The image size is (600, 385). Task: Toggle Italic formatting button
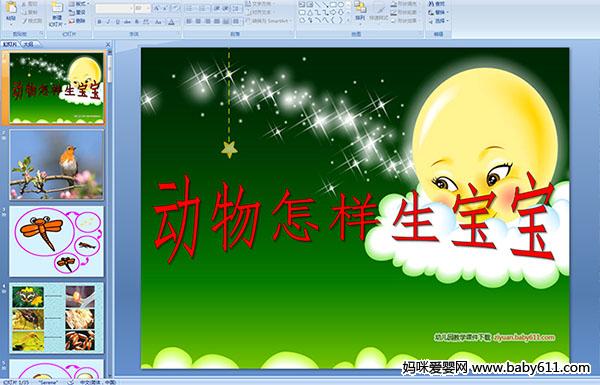tap(108, 22)
